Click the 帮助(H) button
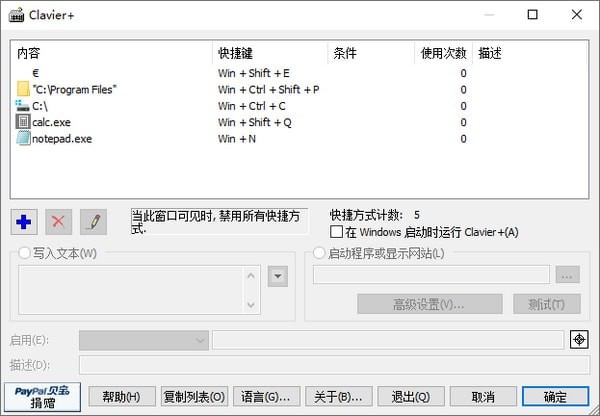Screen dimensions: 600x416 (122, 396)
